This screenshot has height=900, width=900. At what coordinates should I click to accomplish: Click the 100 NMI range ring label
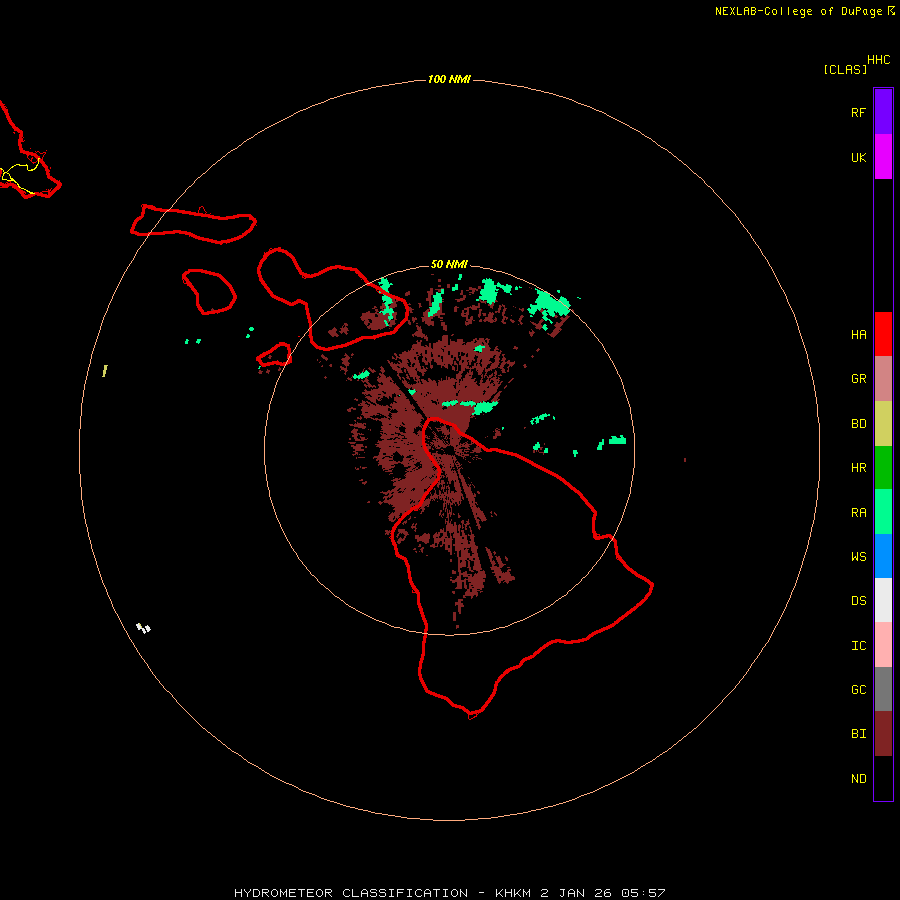pos(449,79)
